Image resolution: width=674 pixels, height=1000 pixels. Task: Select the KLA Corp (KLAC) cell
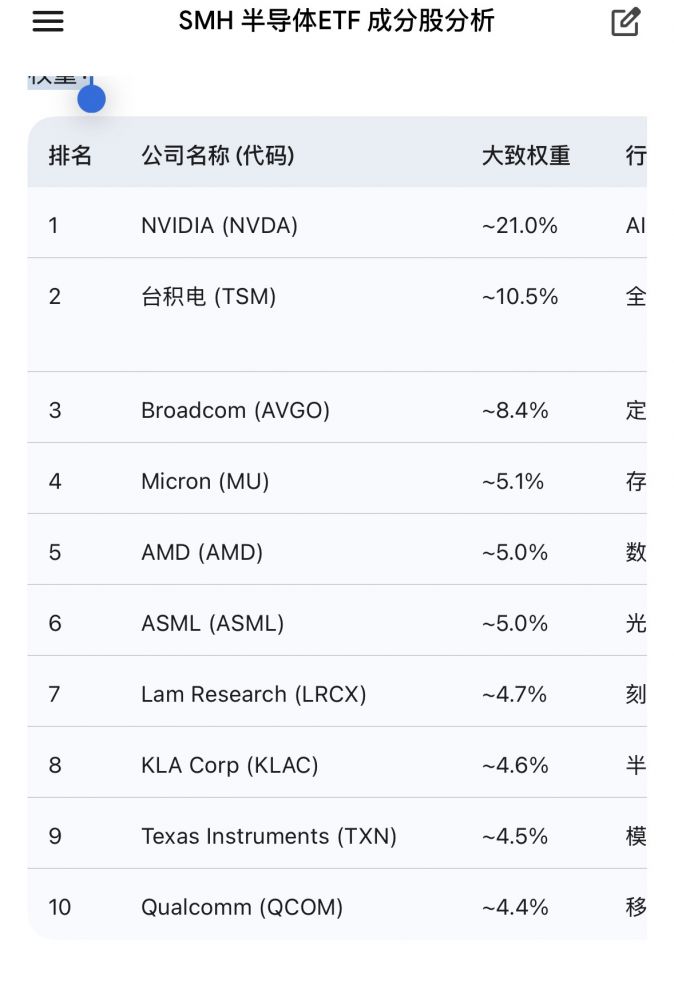(230, 765)
